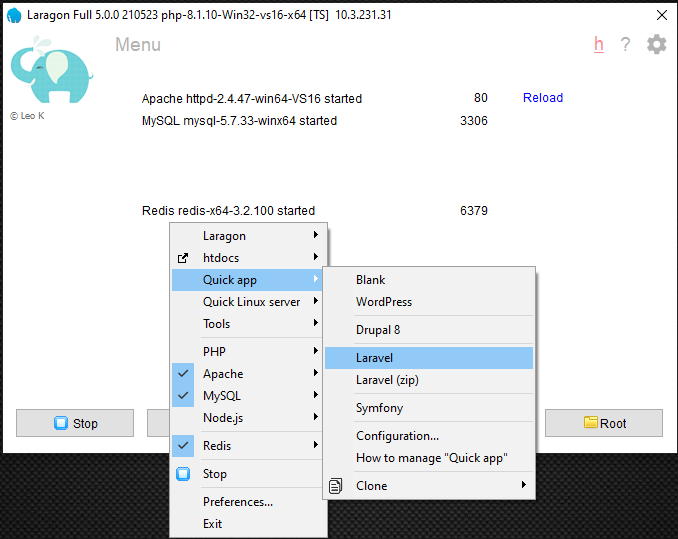This screenshot has width=678, height=539.
Task: Expand the Laragon submenu arrow
Action: pyautogui.click(x=316, y=235)
